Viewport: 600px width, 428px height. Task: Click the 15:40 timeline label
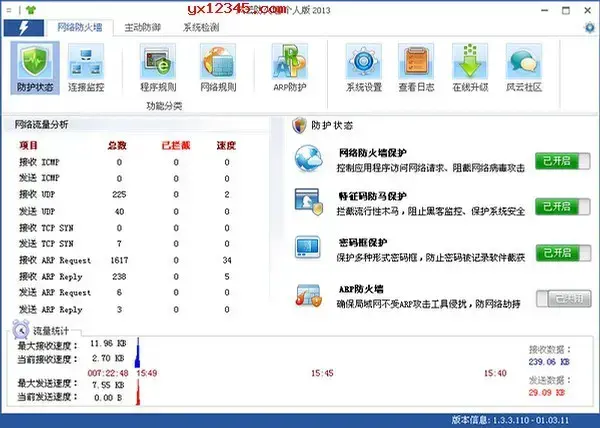(495, 373)
